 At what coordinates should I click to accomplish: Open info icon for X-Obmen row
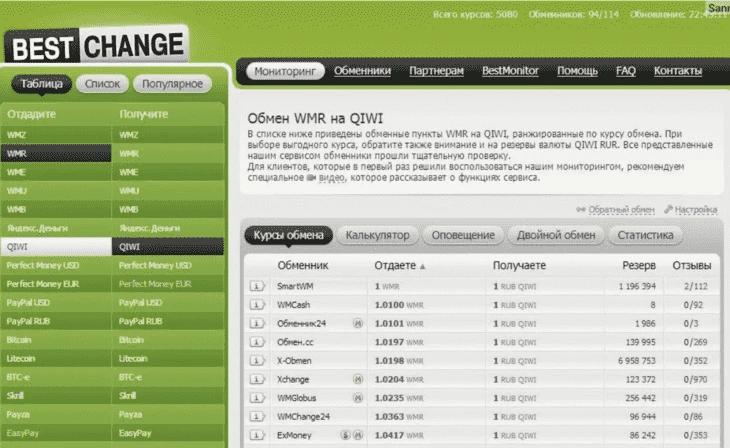pos(257,360)
